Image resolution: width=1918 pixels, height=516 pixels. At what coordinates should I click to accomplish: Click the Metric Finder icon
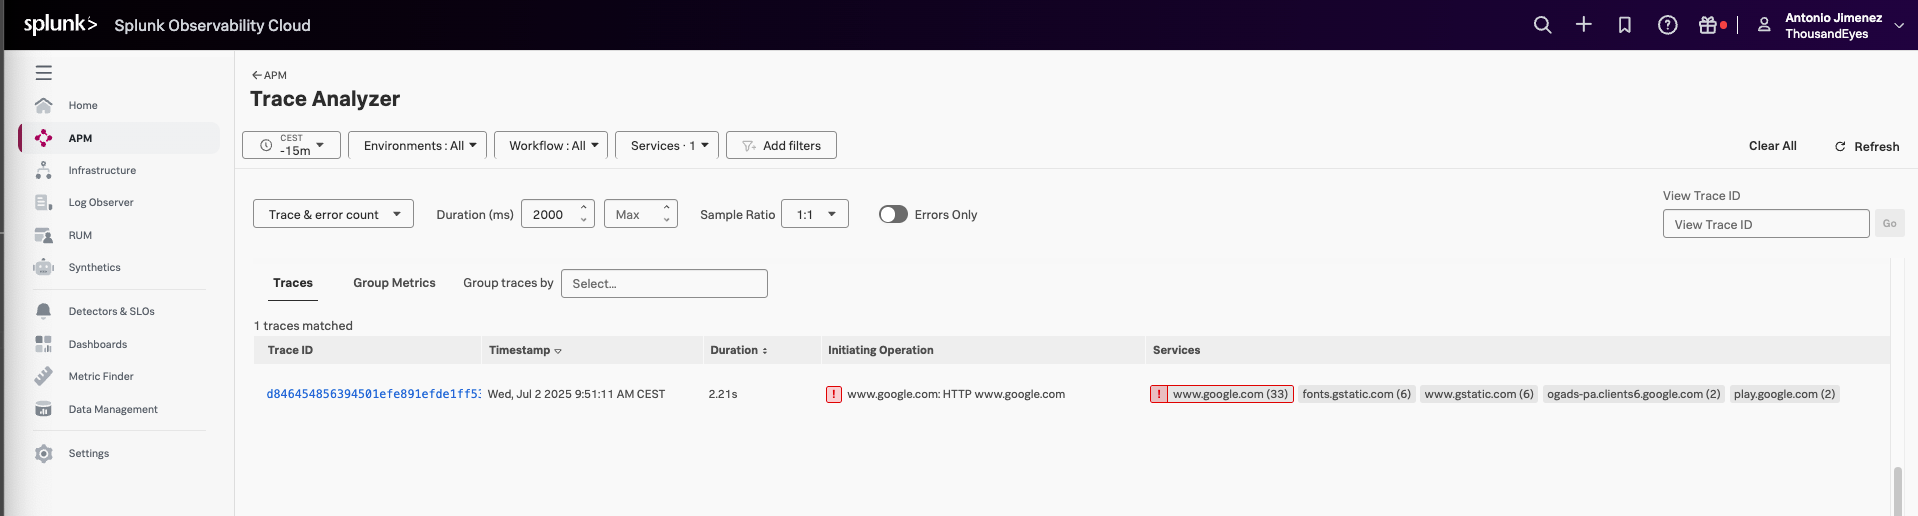(x=43, y=376)
